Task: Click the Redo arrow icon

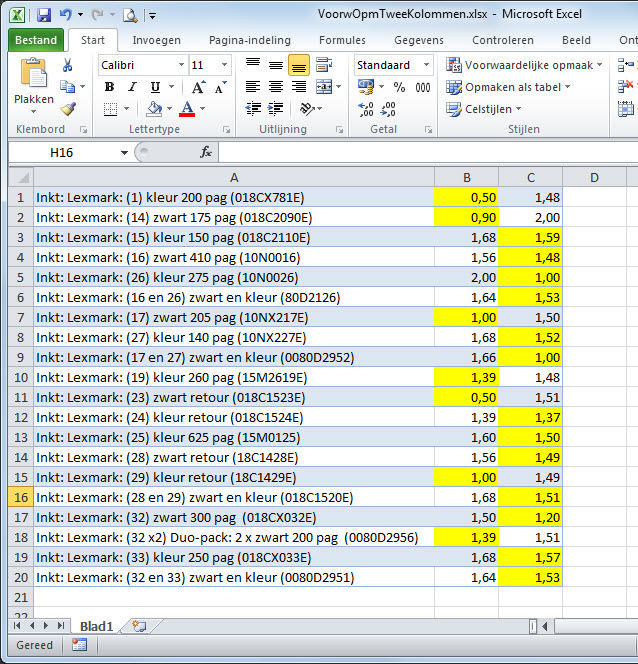Action: tap(97, 15)
